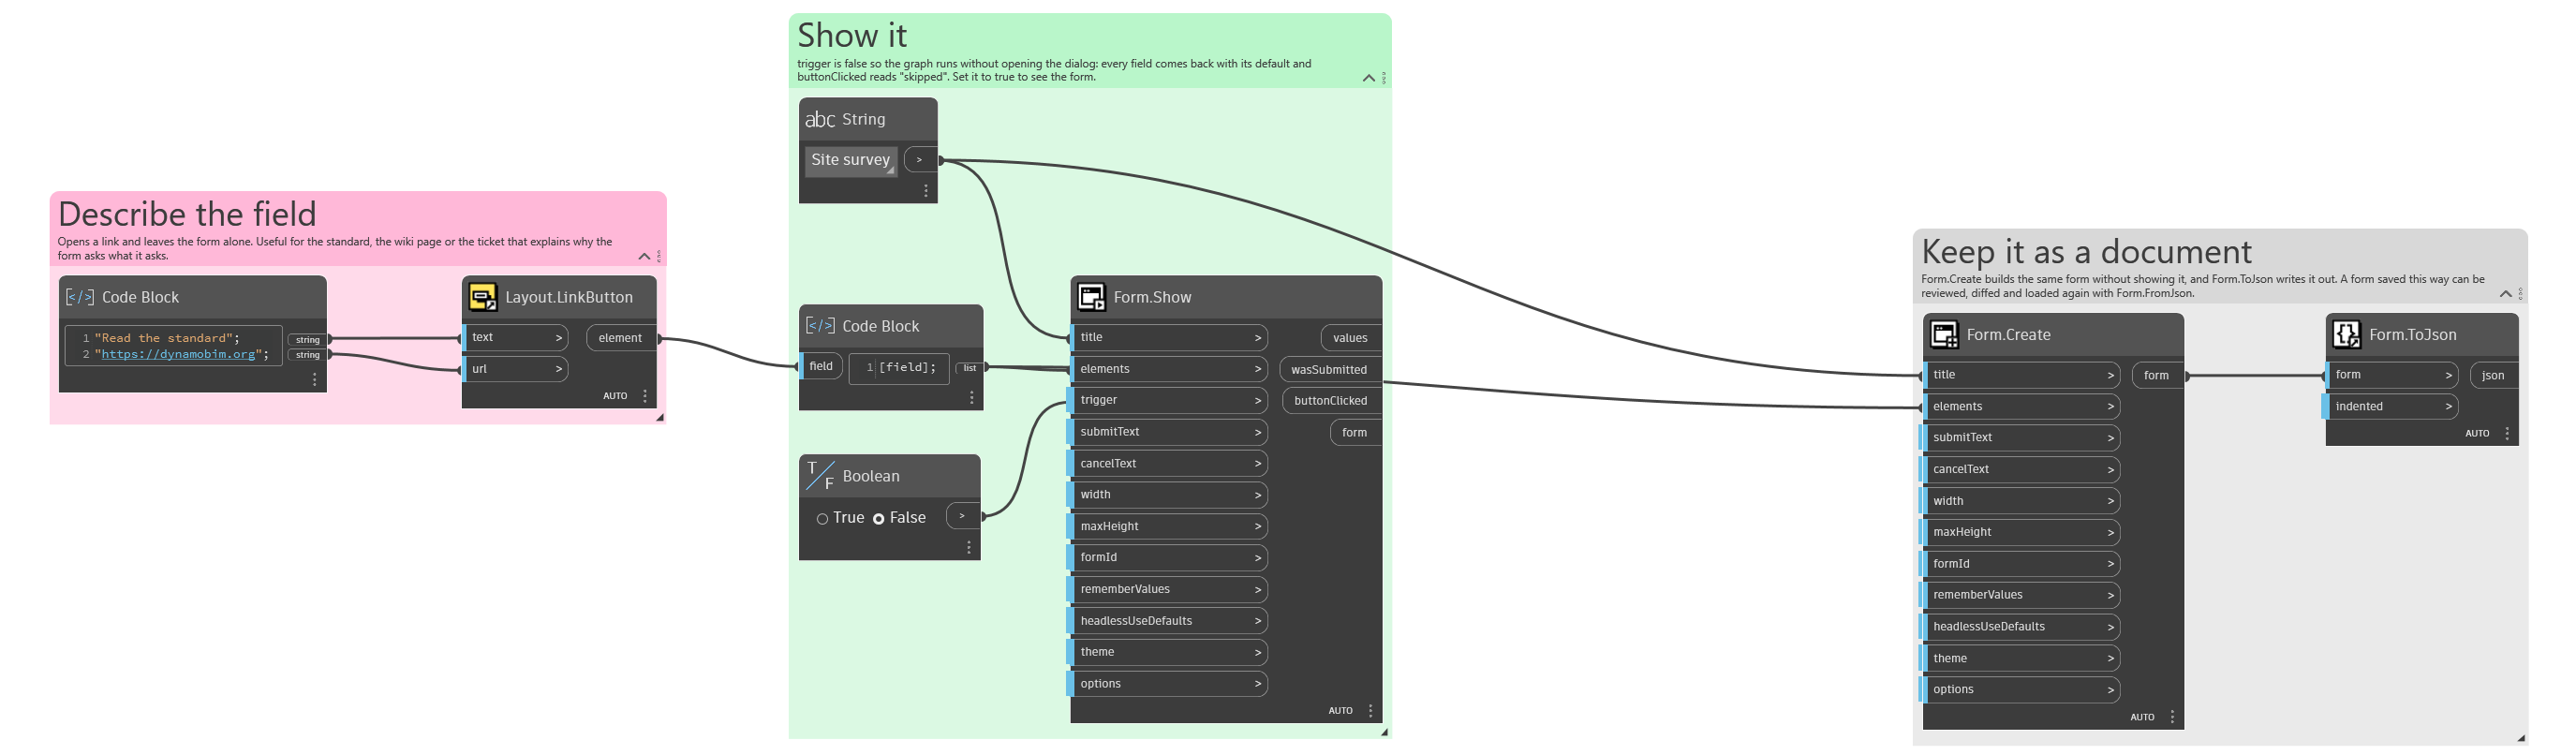Click the Boolean node output port arrow
2576x755 pixels.
tap(963, 517)
